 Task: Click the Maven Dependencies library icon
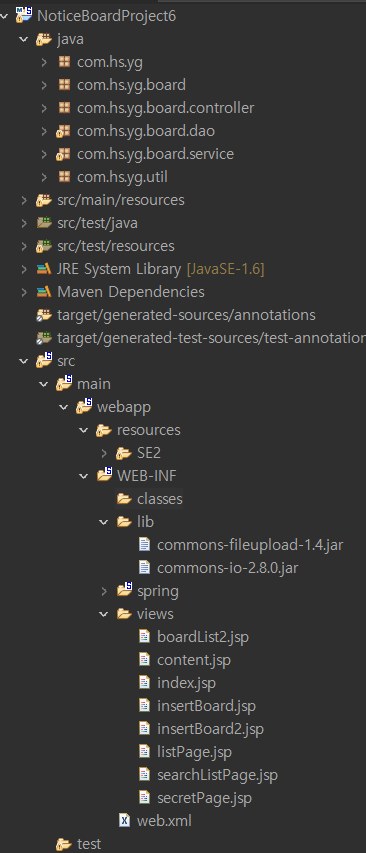[44, 292]
